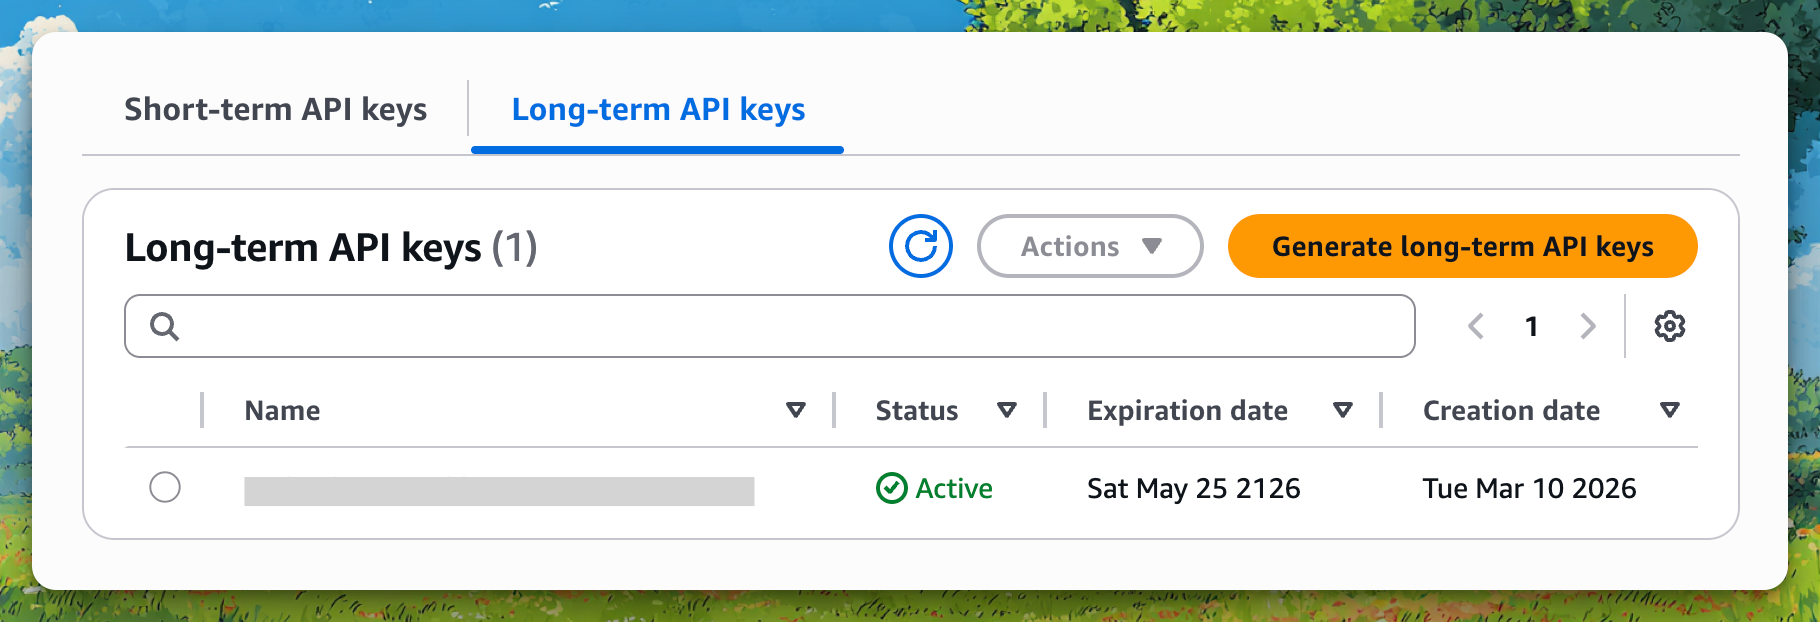1820x622 pixels.
Task: Click the Tue Mar 10 2026 creation cell
Action: 1529,488
